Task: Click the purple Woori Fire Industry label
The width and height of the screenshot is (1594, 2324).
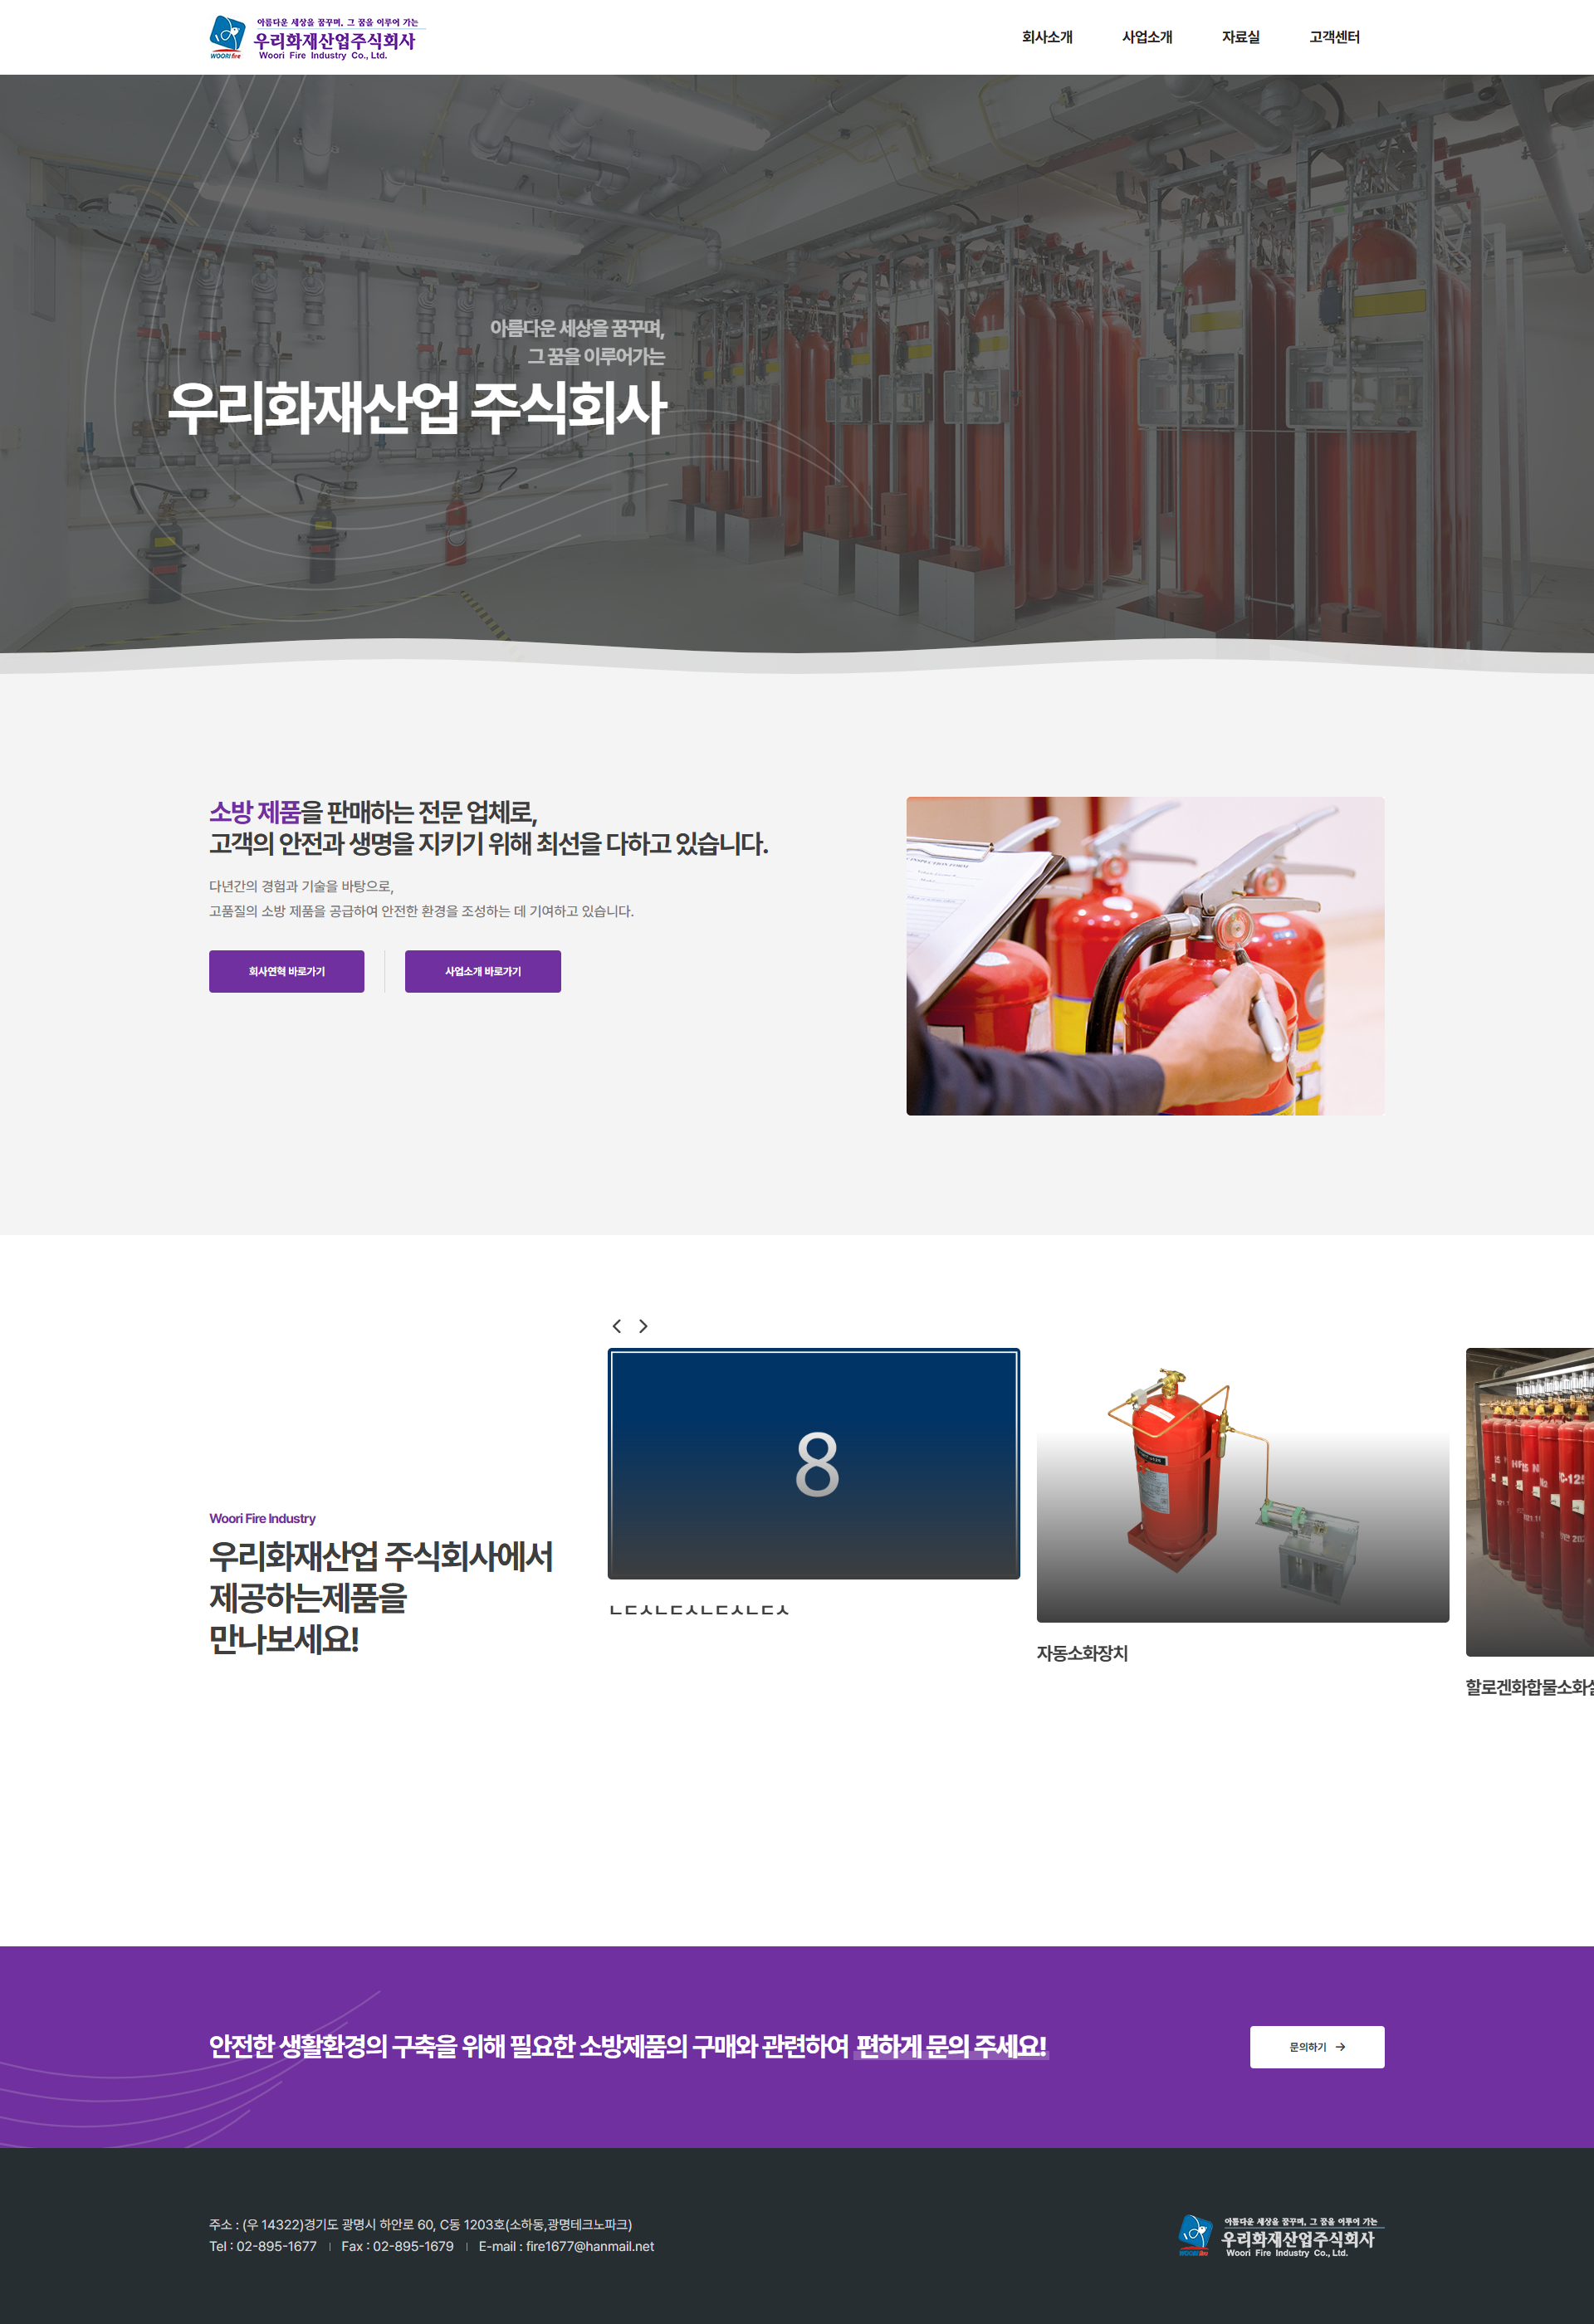Action: [262, 1518]
